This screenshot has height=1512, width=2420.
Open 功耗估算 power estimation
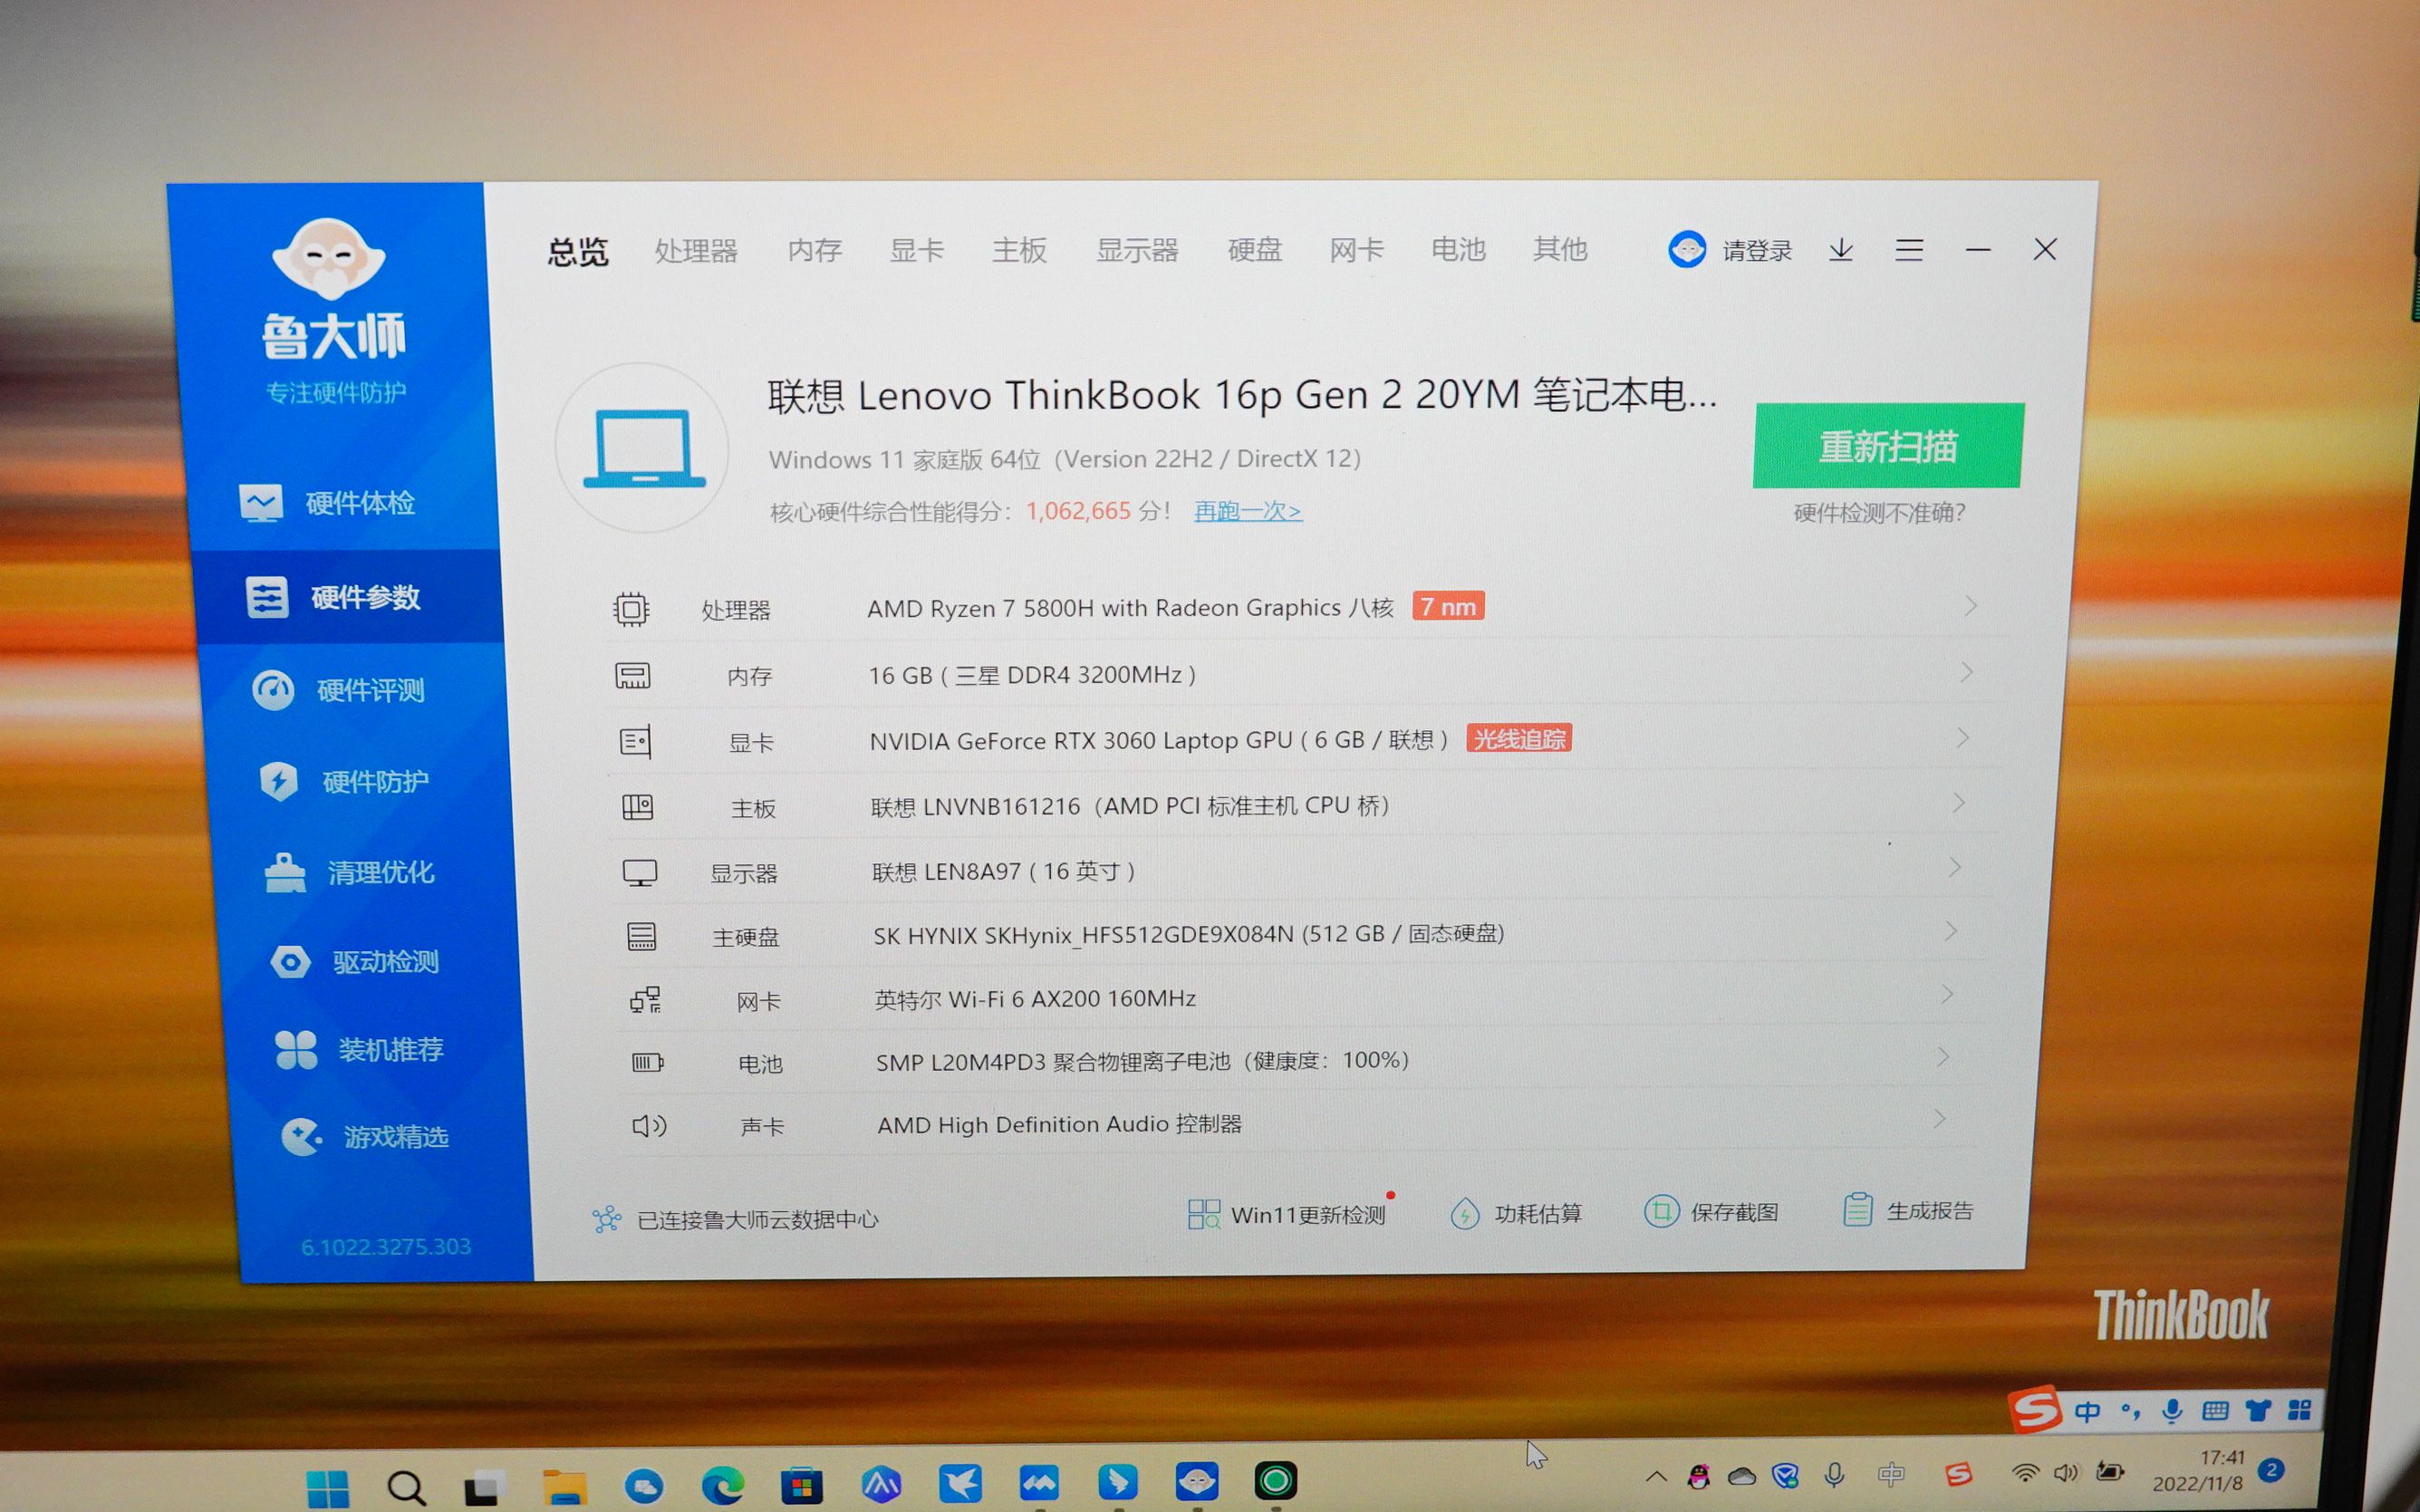point(1516,1214)
